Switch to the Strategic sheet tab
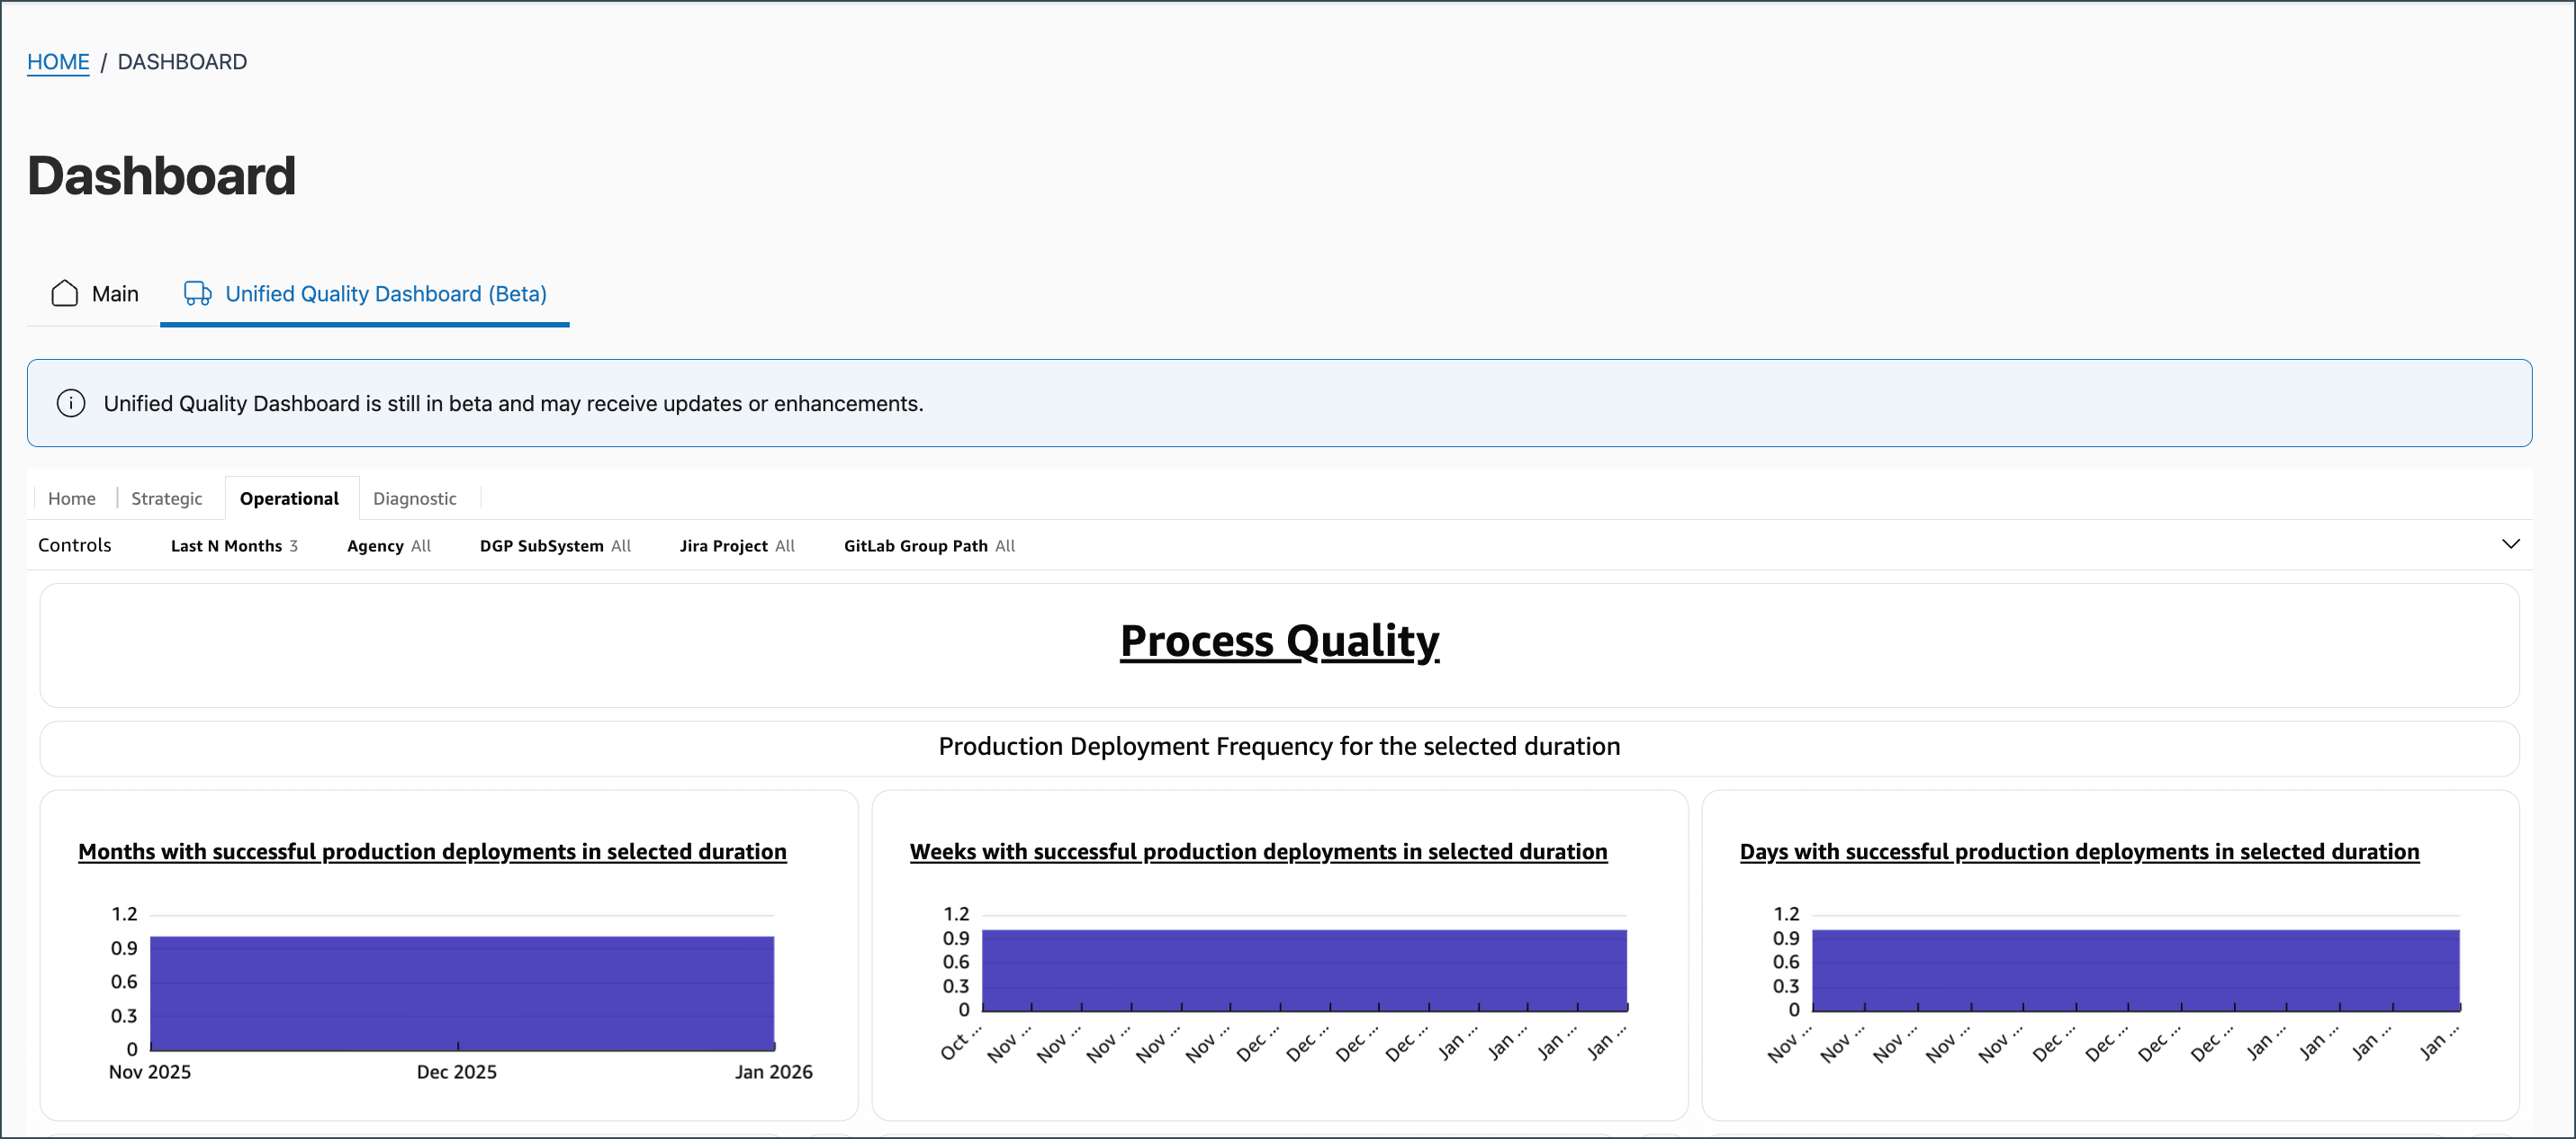Viewport: 2576px width, 1139px height. coord(167,498)
